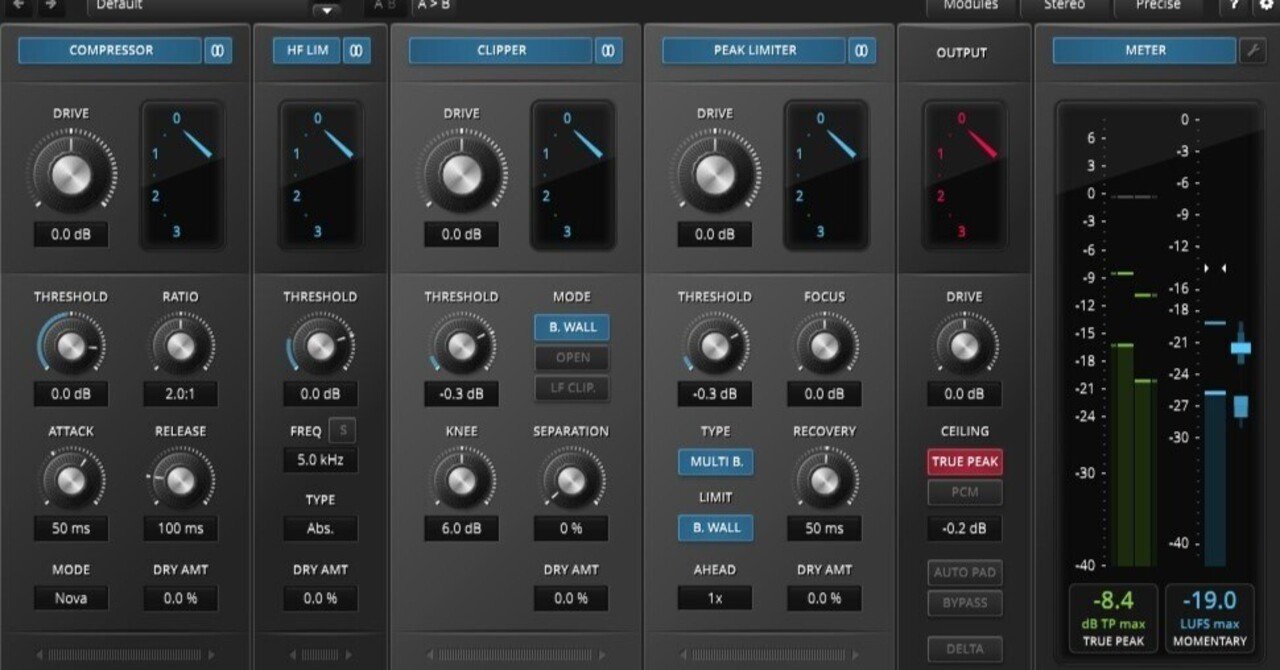This screenshot has height=670, width=1280.
Task: Click the Peak Limiter THRESHOLD knob
Action: pyautogui.click(x=715, y=347)
